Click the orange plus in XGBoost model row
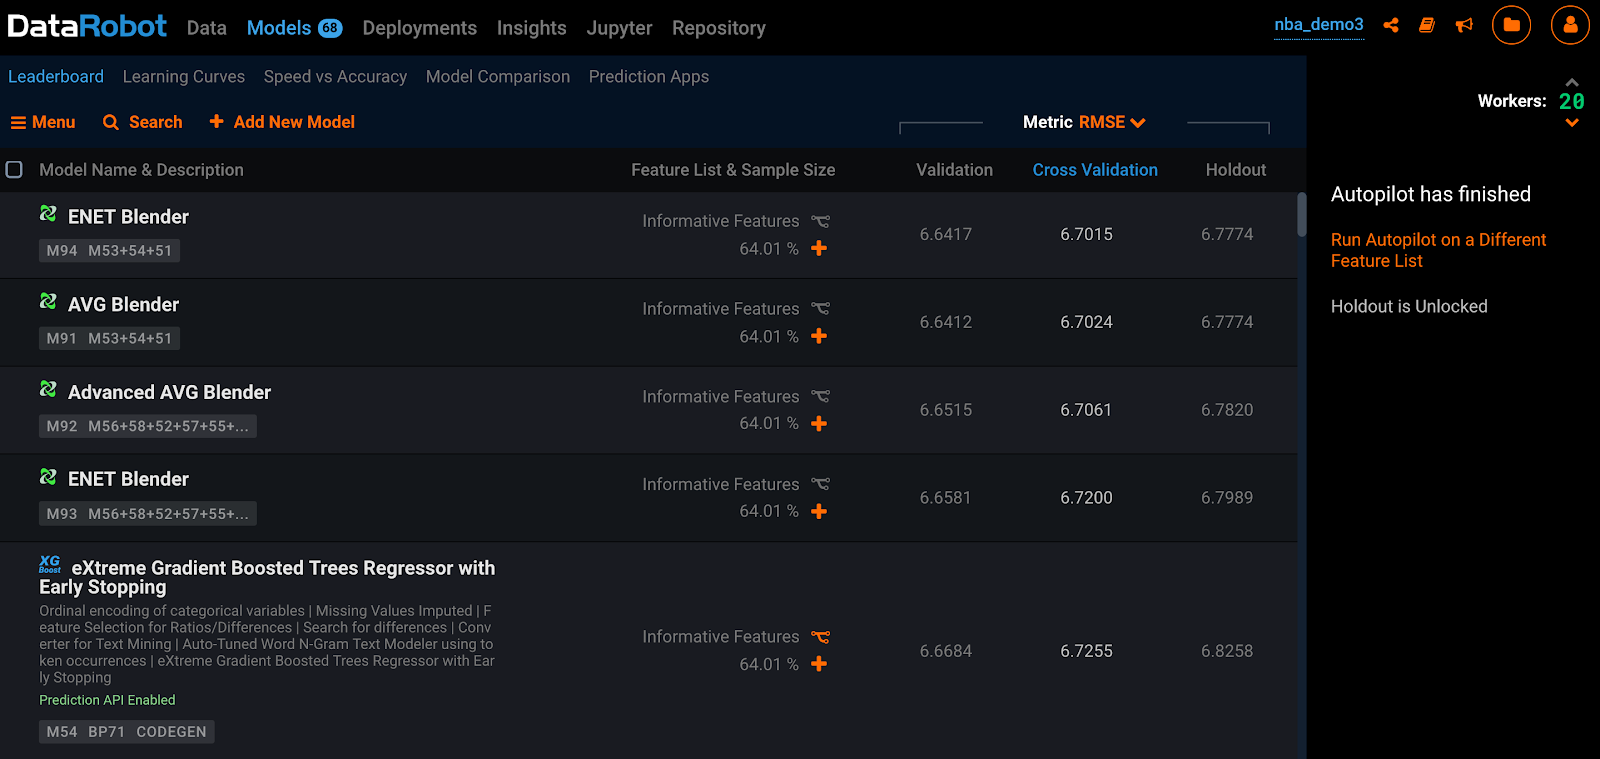 [x=819, y=664]
